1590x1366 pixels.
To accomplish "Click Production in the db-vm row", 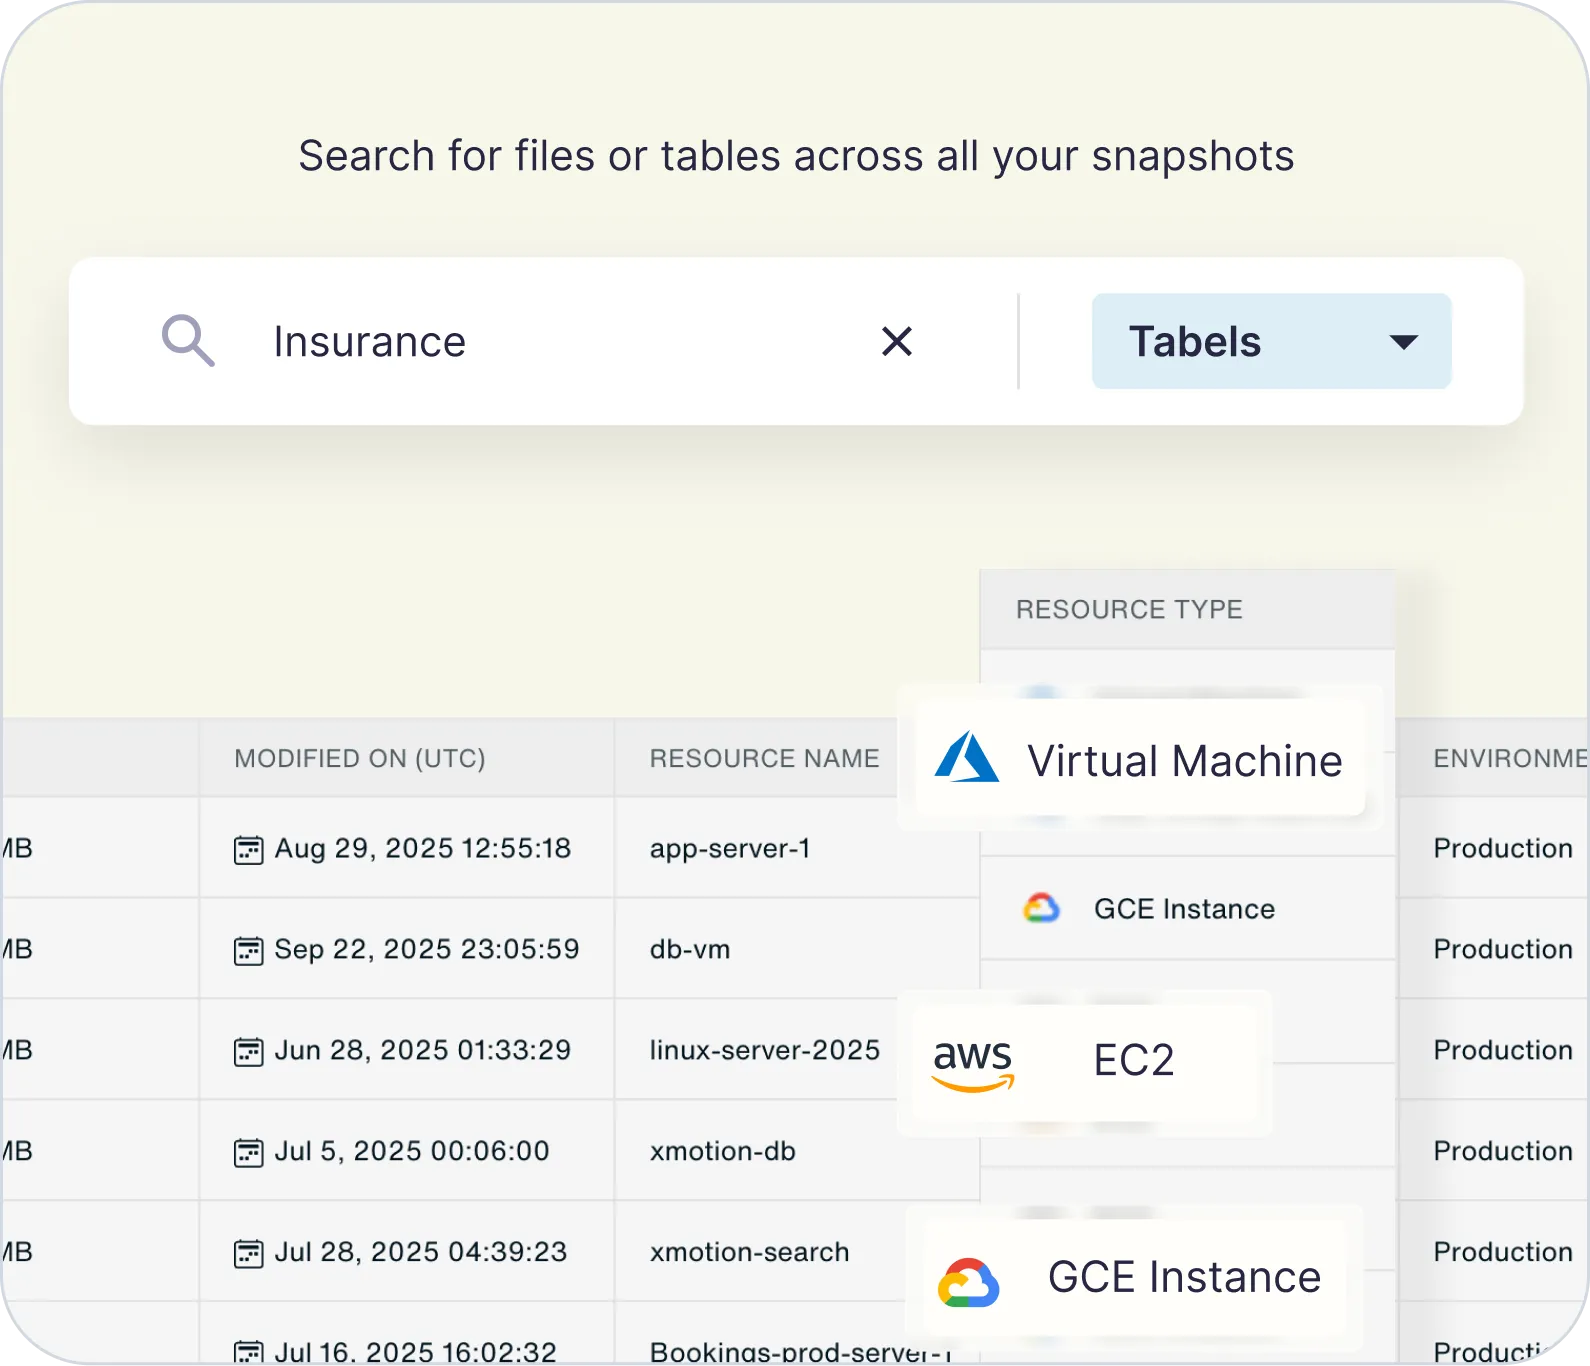I will point(1503,949).
